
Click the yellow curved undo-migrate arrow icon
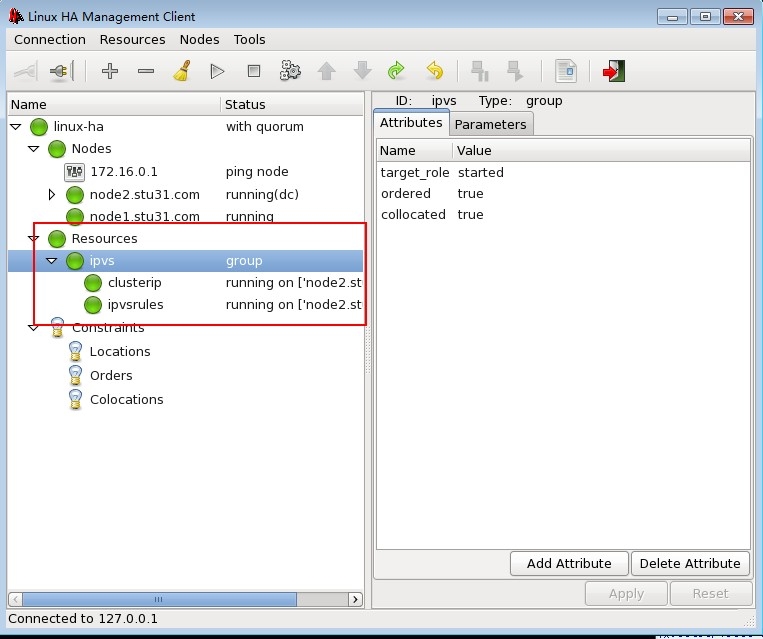coord(435,71)
